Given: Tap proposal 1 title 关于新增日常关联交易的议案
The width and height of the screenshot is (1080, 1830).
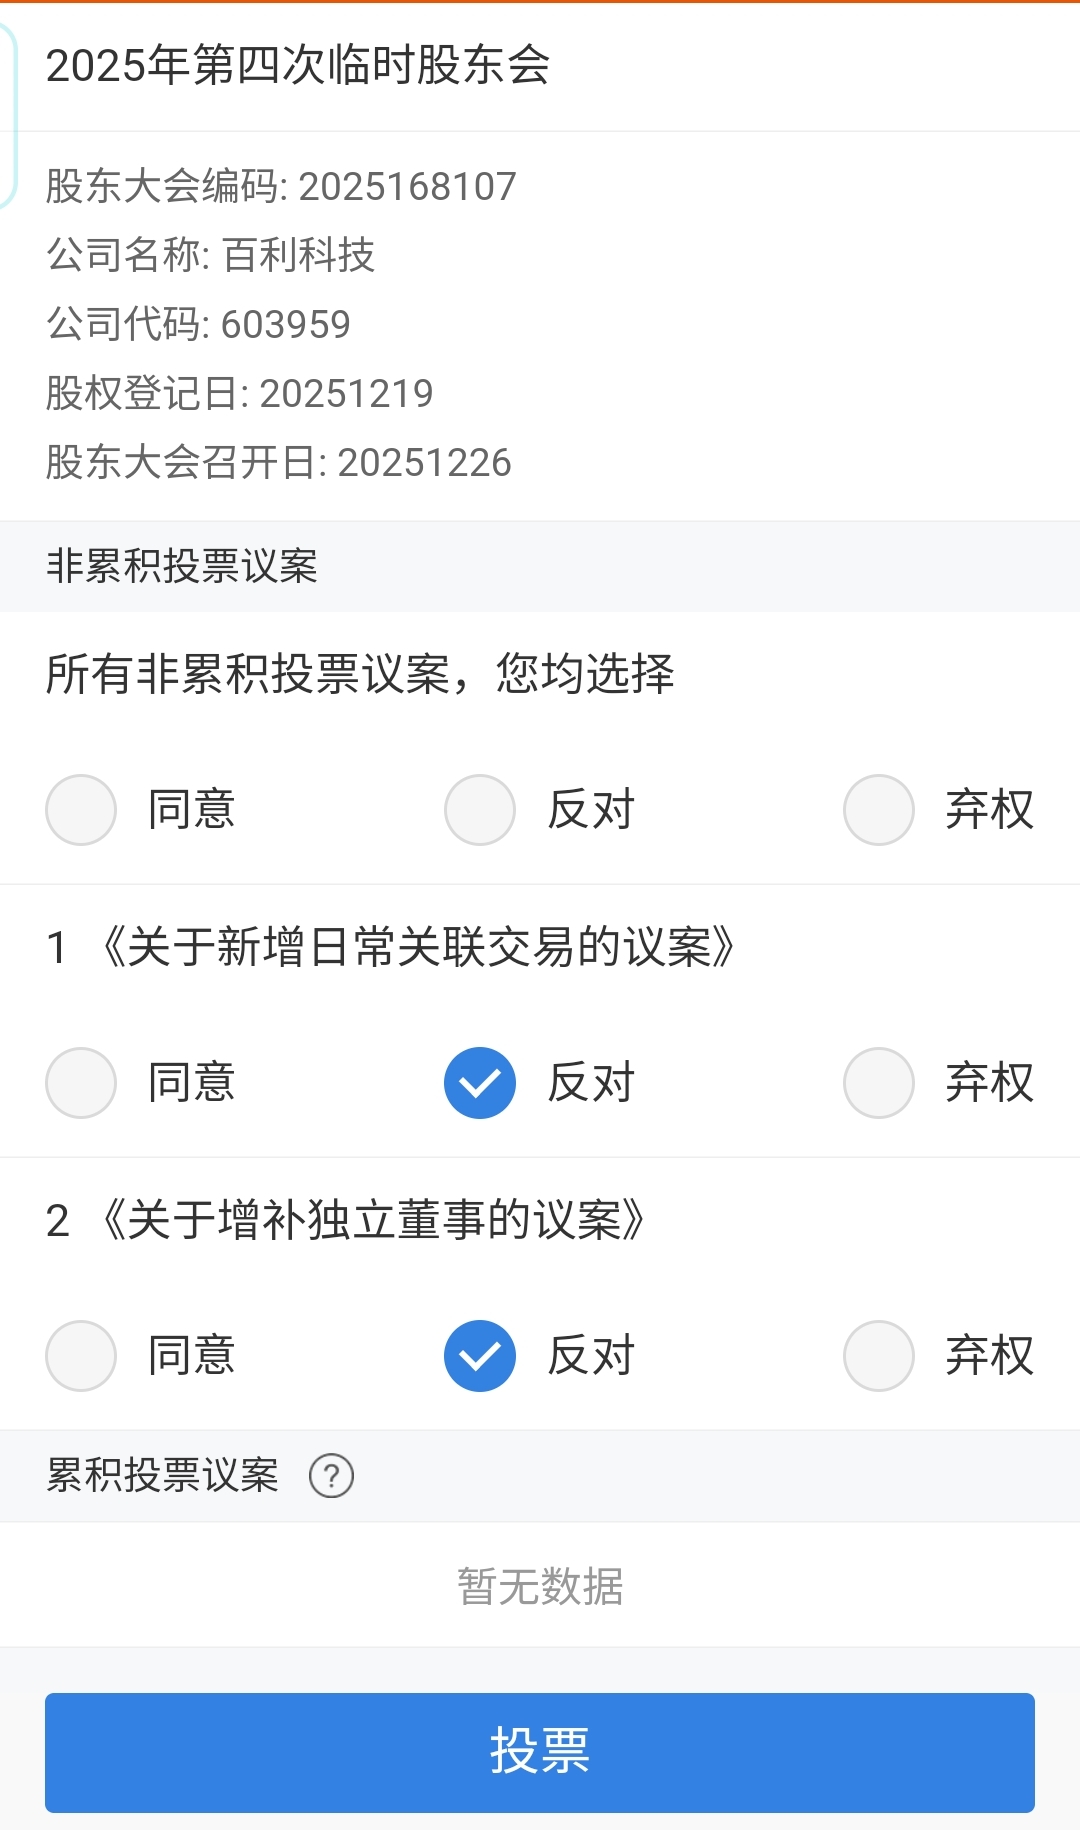Looking at the screenshot, I should [x=418, y=947].
